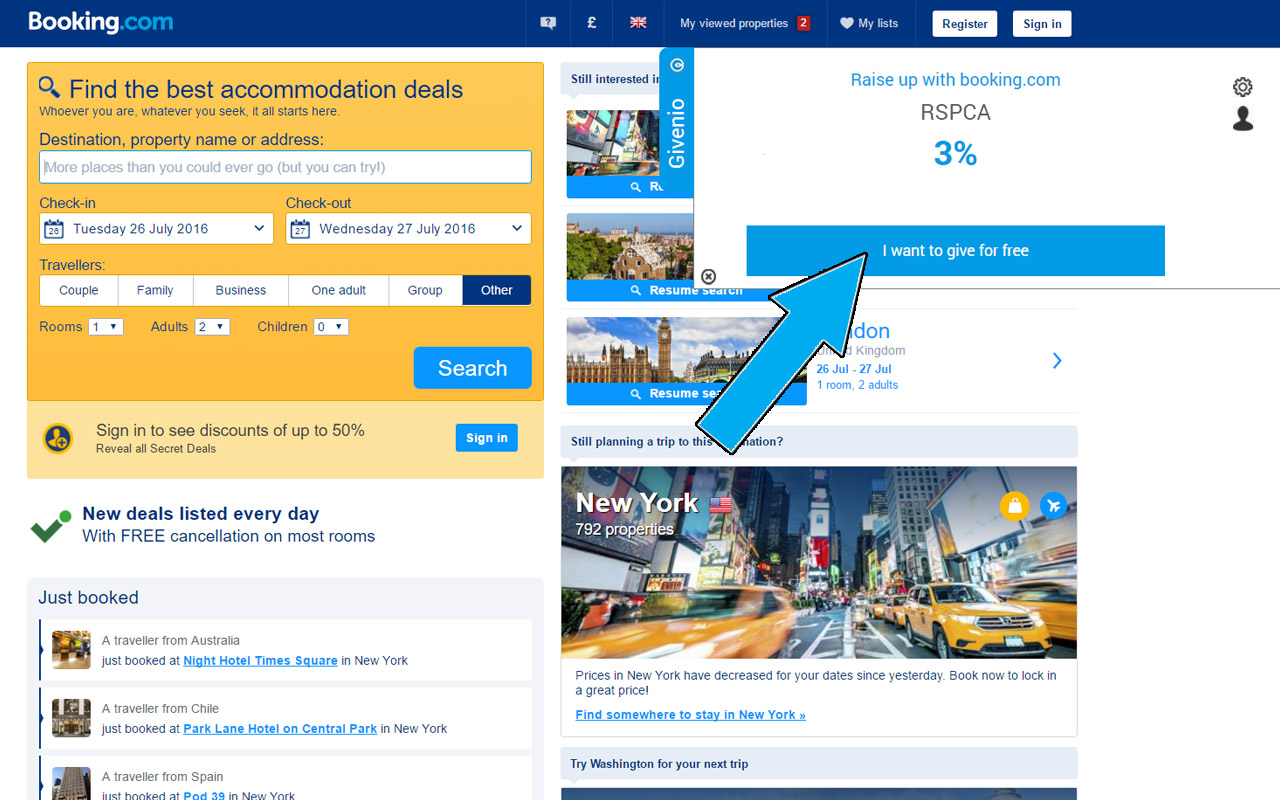Click Sign in in the header
1280x800 pixels.
click(1042, 24)
